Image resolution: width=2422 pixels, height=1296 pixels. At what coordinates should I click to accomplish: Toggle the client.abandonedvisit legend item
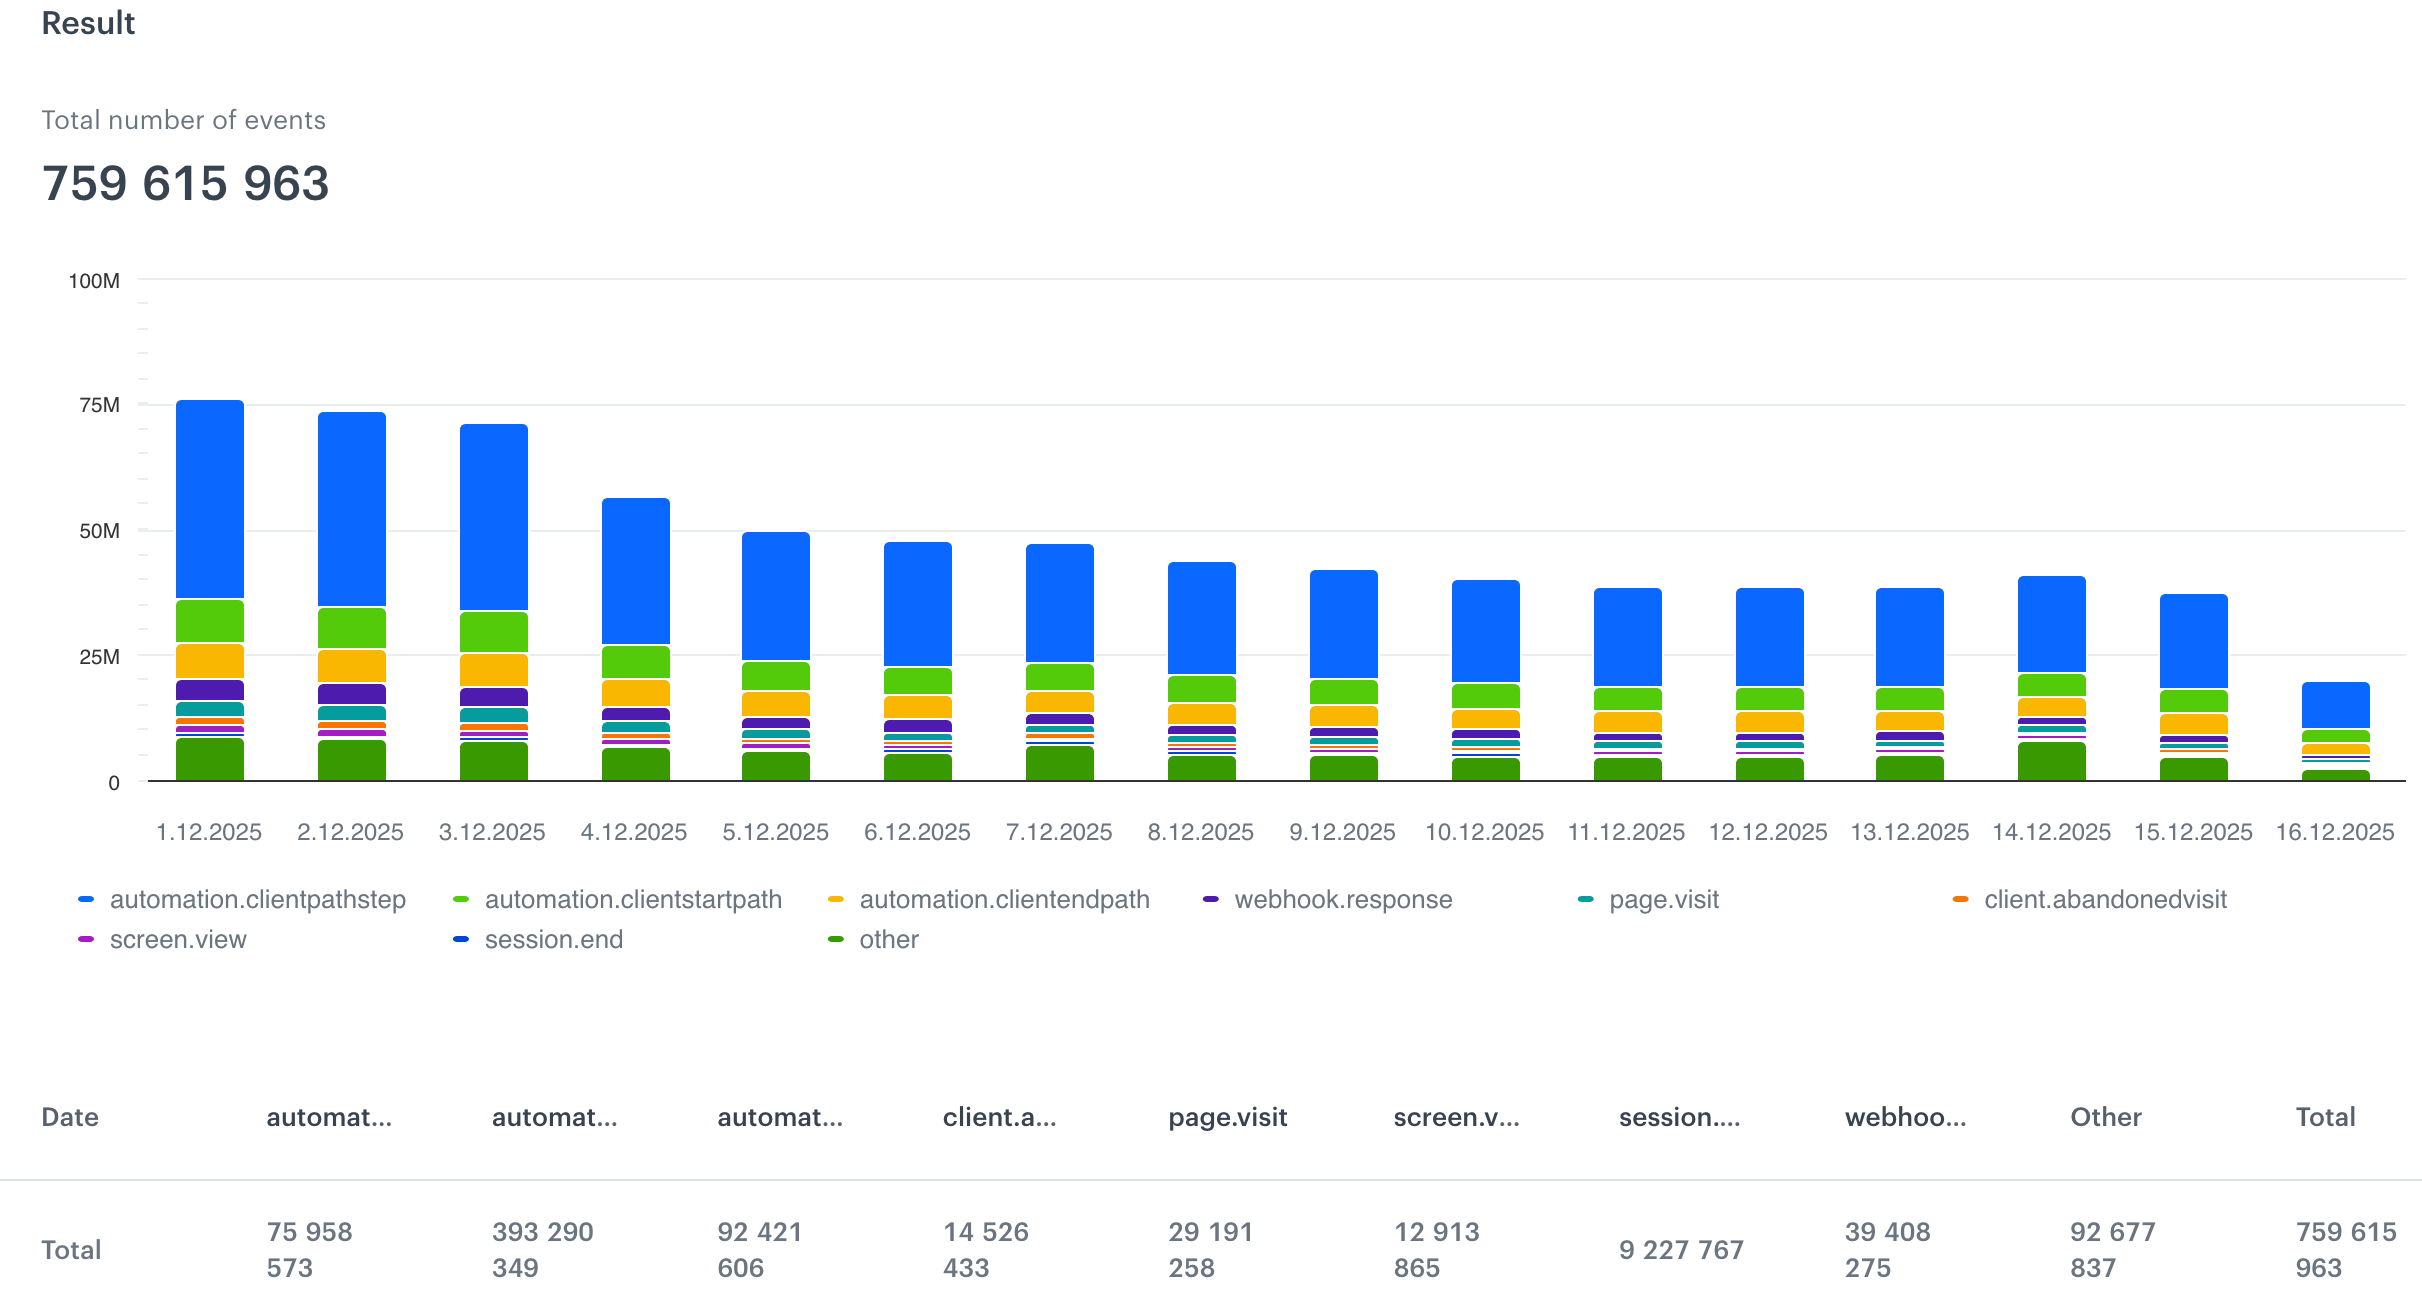coord(2105,899)
